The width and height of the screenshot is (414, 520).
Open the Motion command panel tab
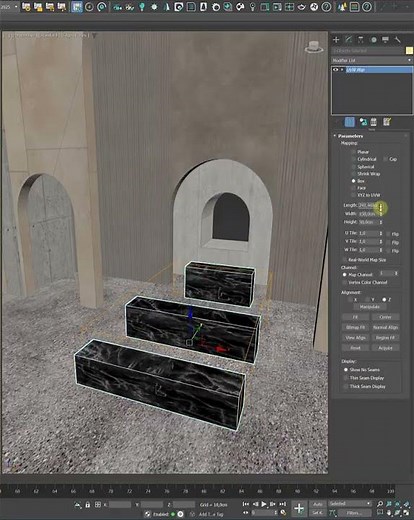[x=374, y=40]
